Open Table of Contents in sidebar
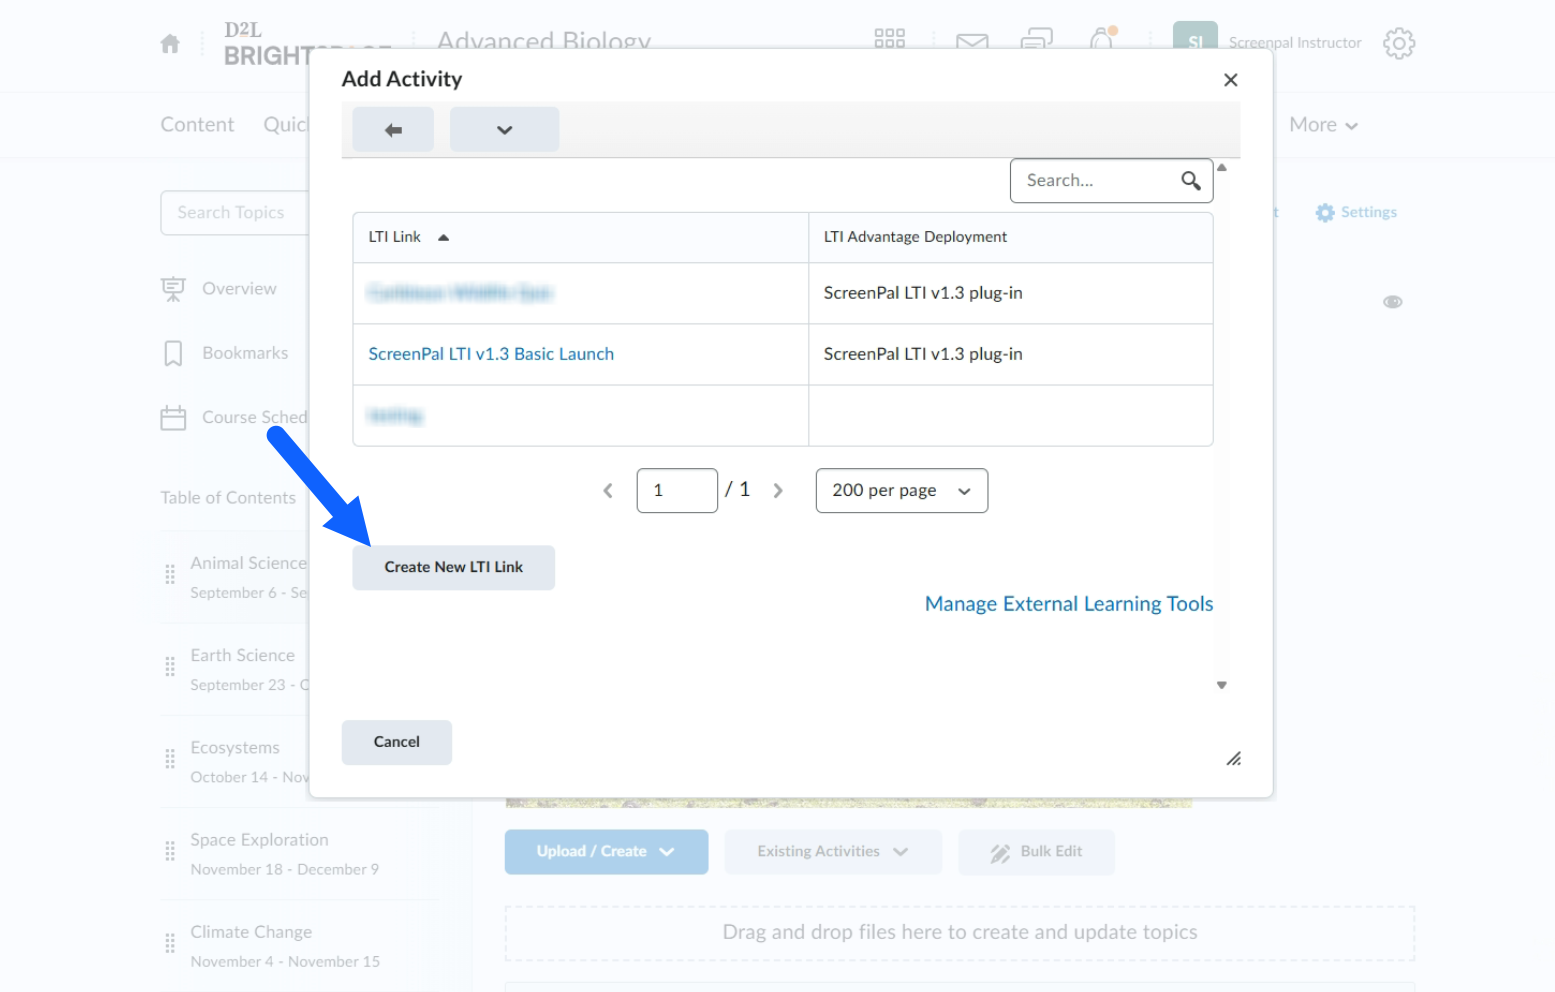The width and height of the screenshot is (1555, 992). pyautogui.click(x=228, y=498)
